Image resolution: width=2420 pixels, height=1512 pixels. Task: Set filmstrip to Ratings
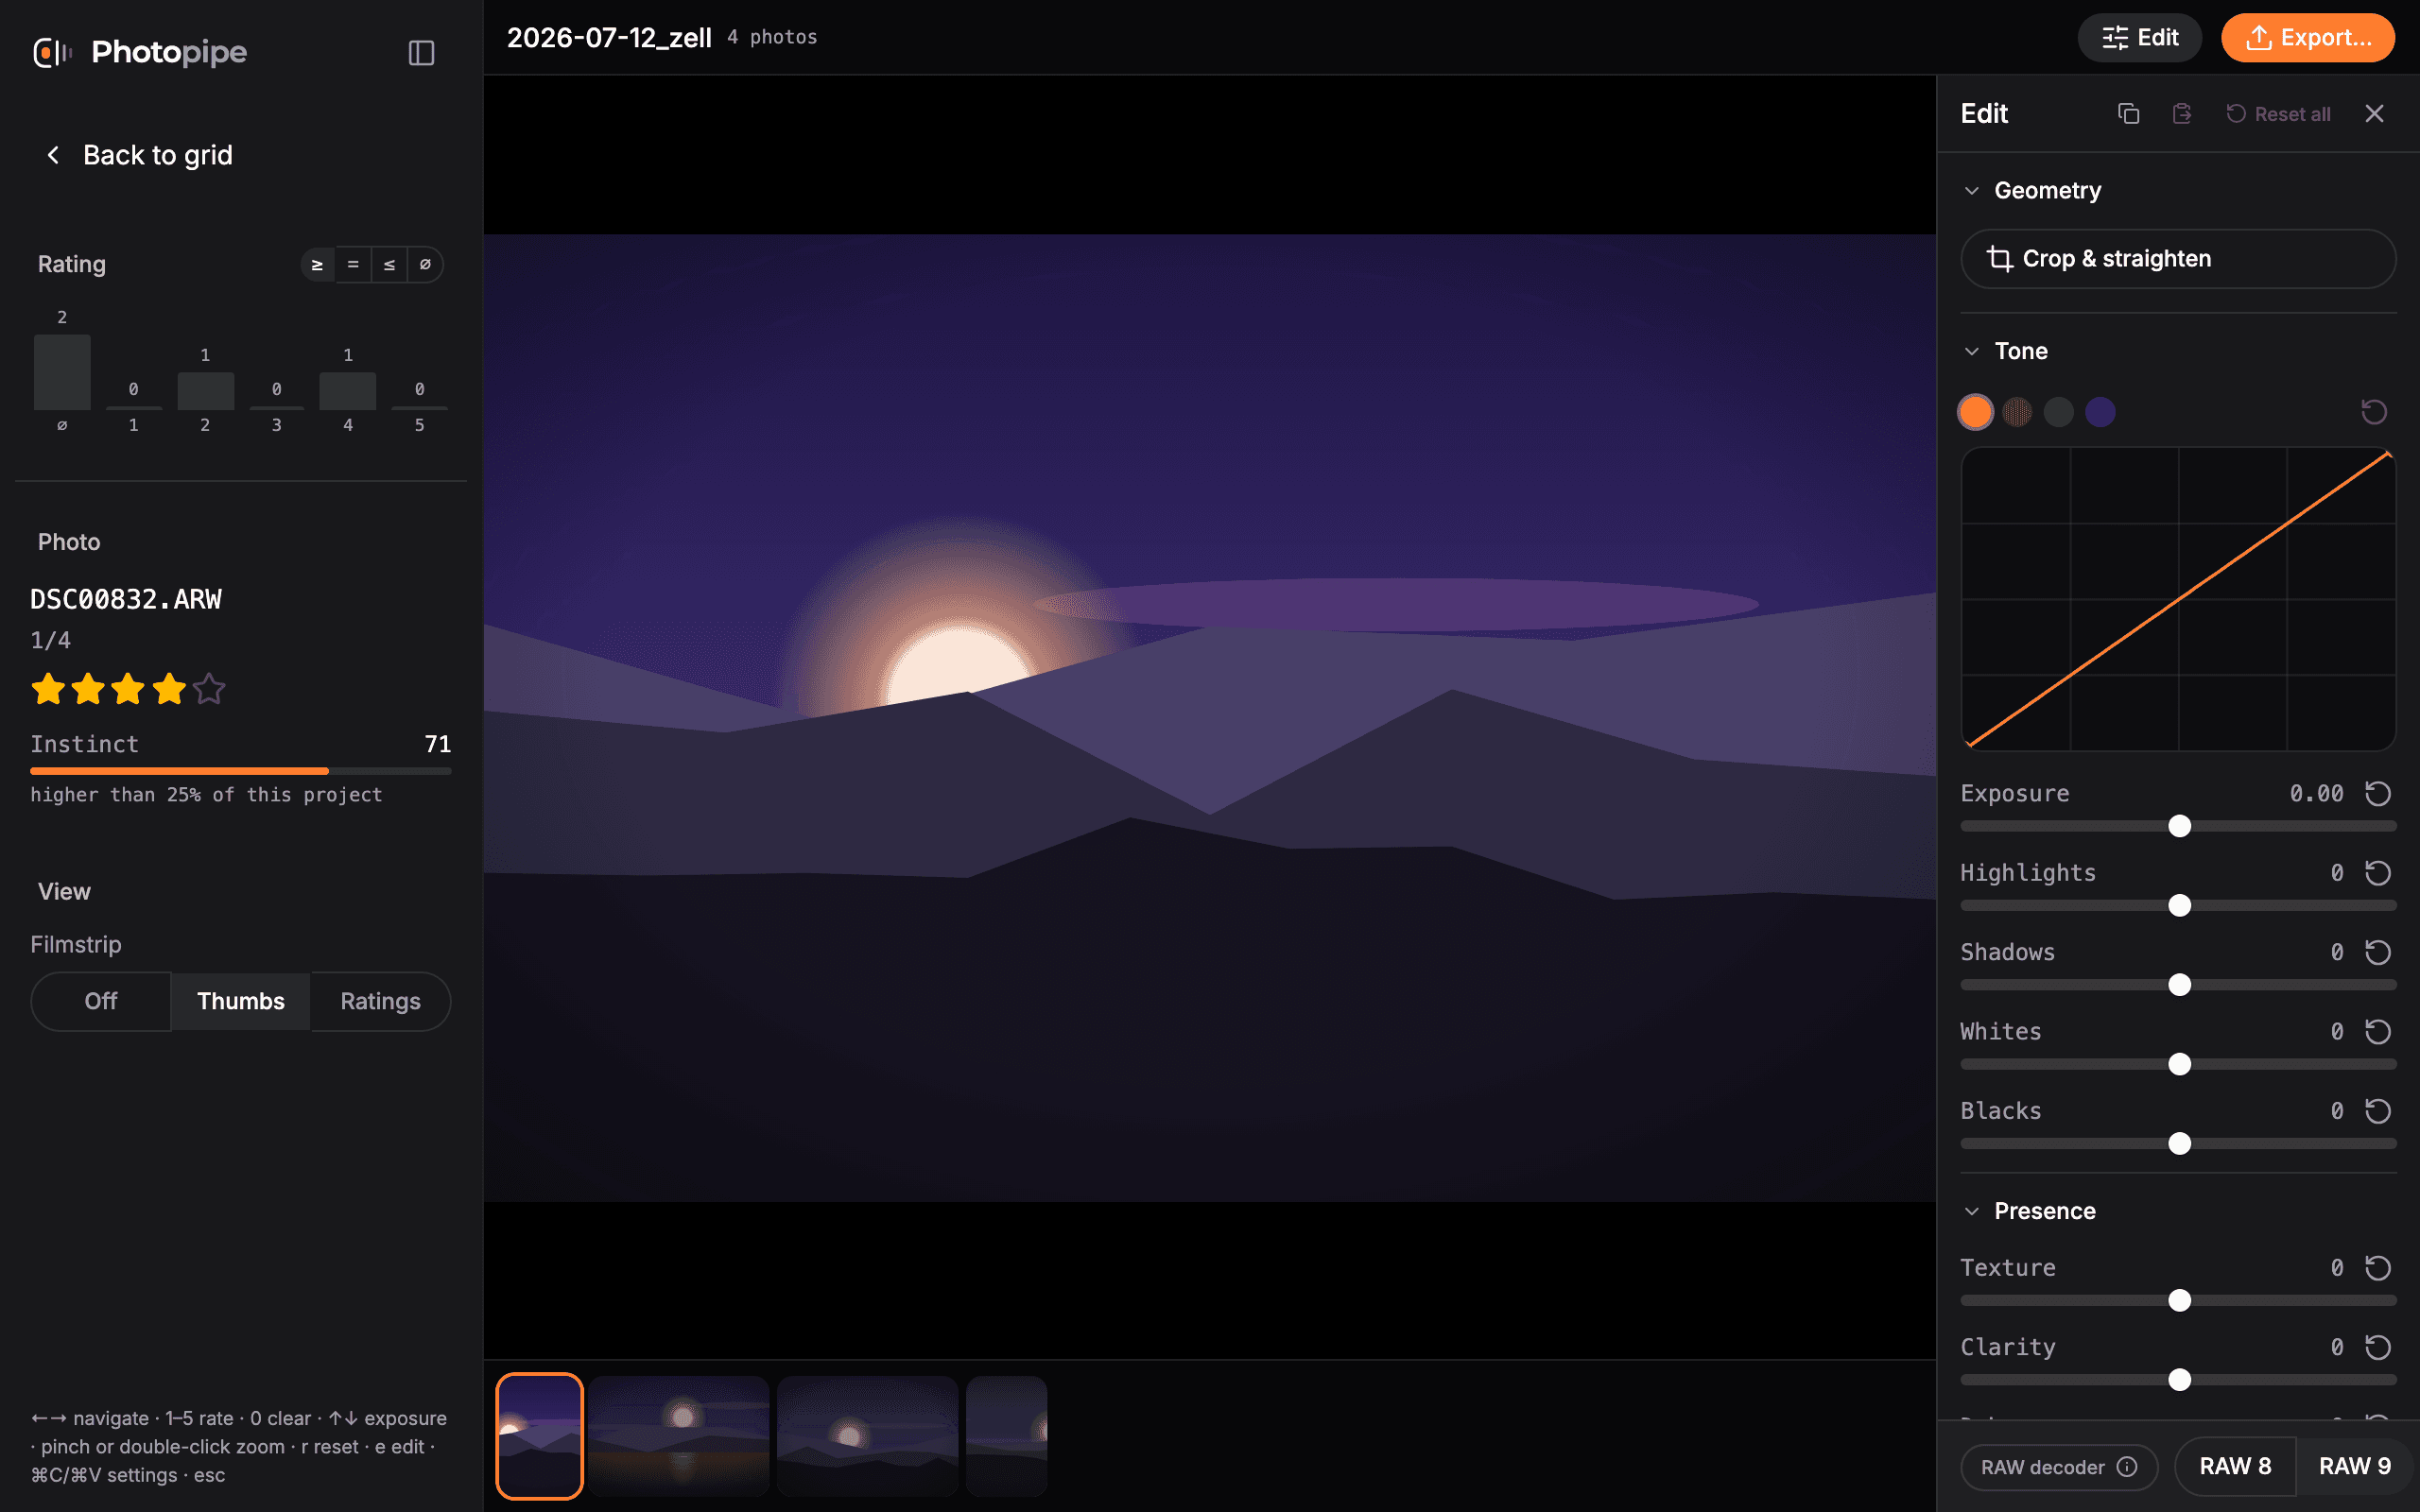tap(381, 1001)
